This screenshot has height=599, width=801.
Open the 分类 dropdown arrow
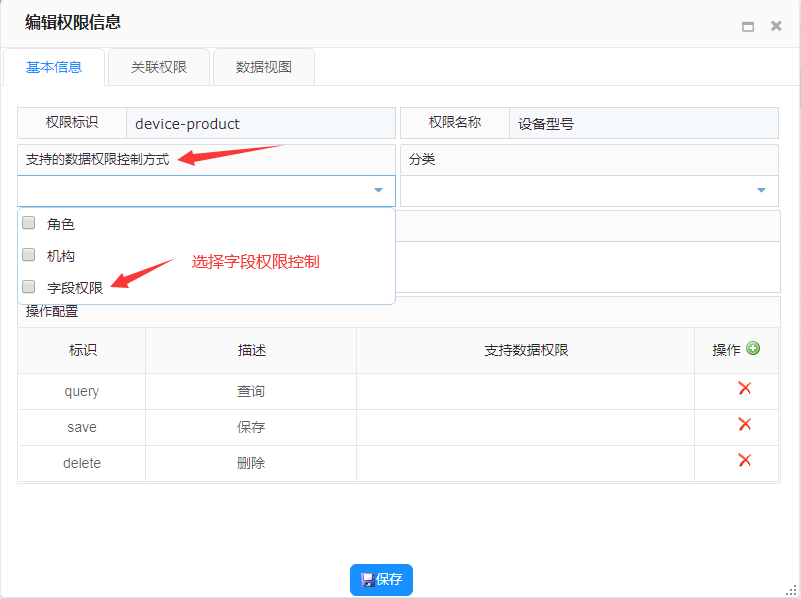point(761,190)
